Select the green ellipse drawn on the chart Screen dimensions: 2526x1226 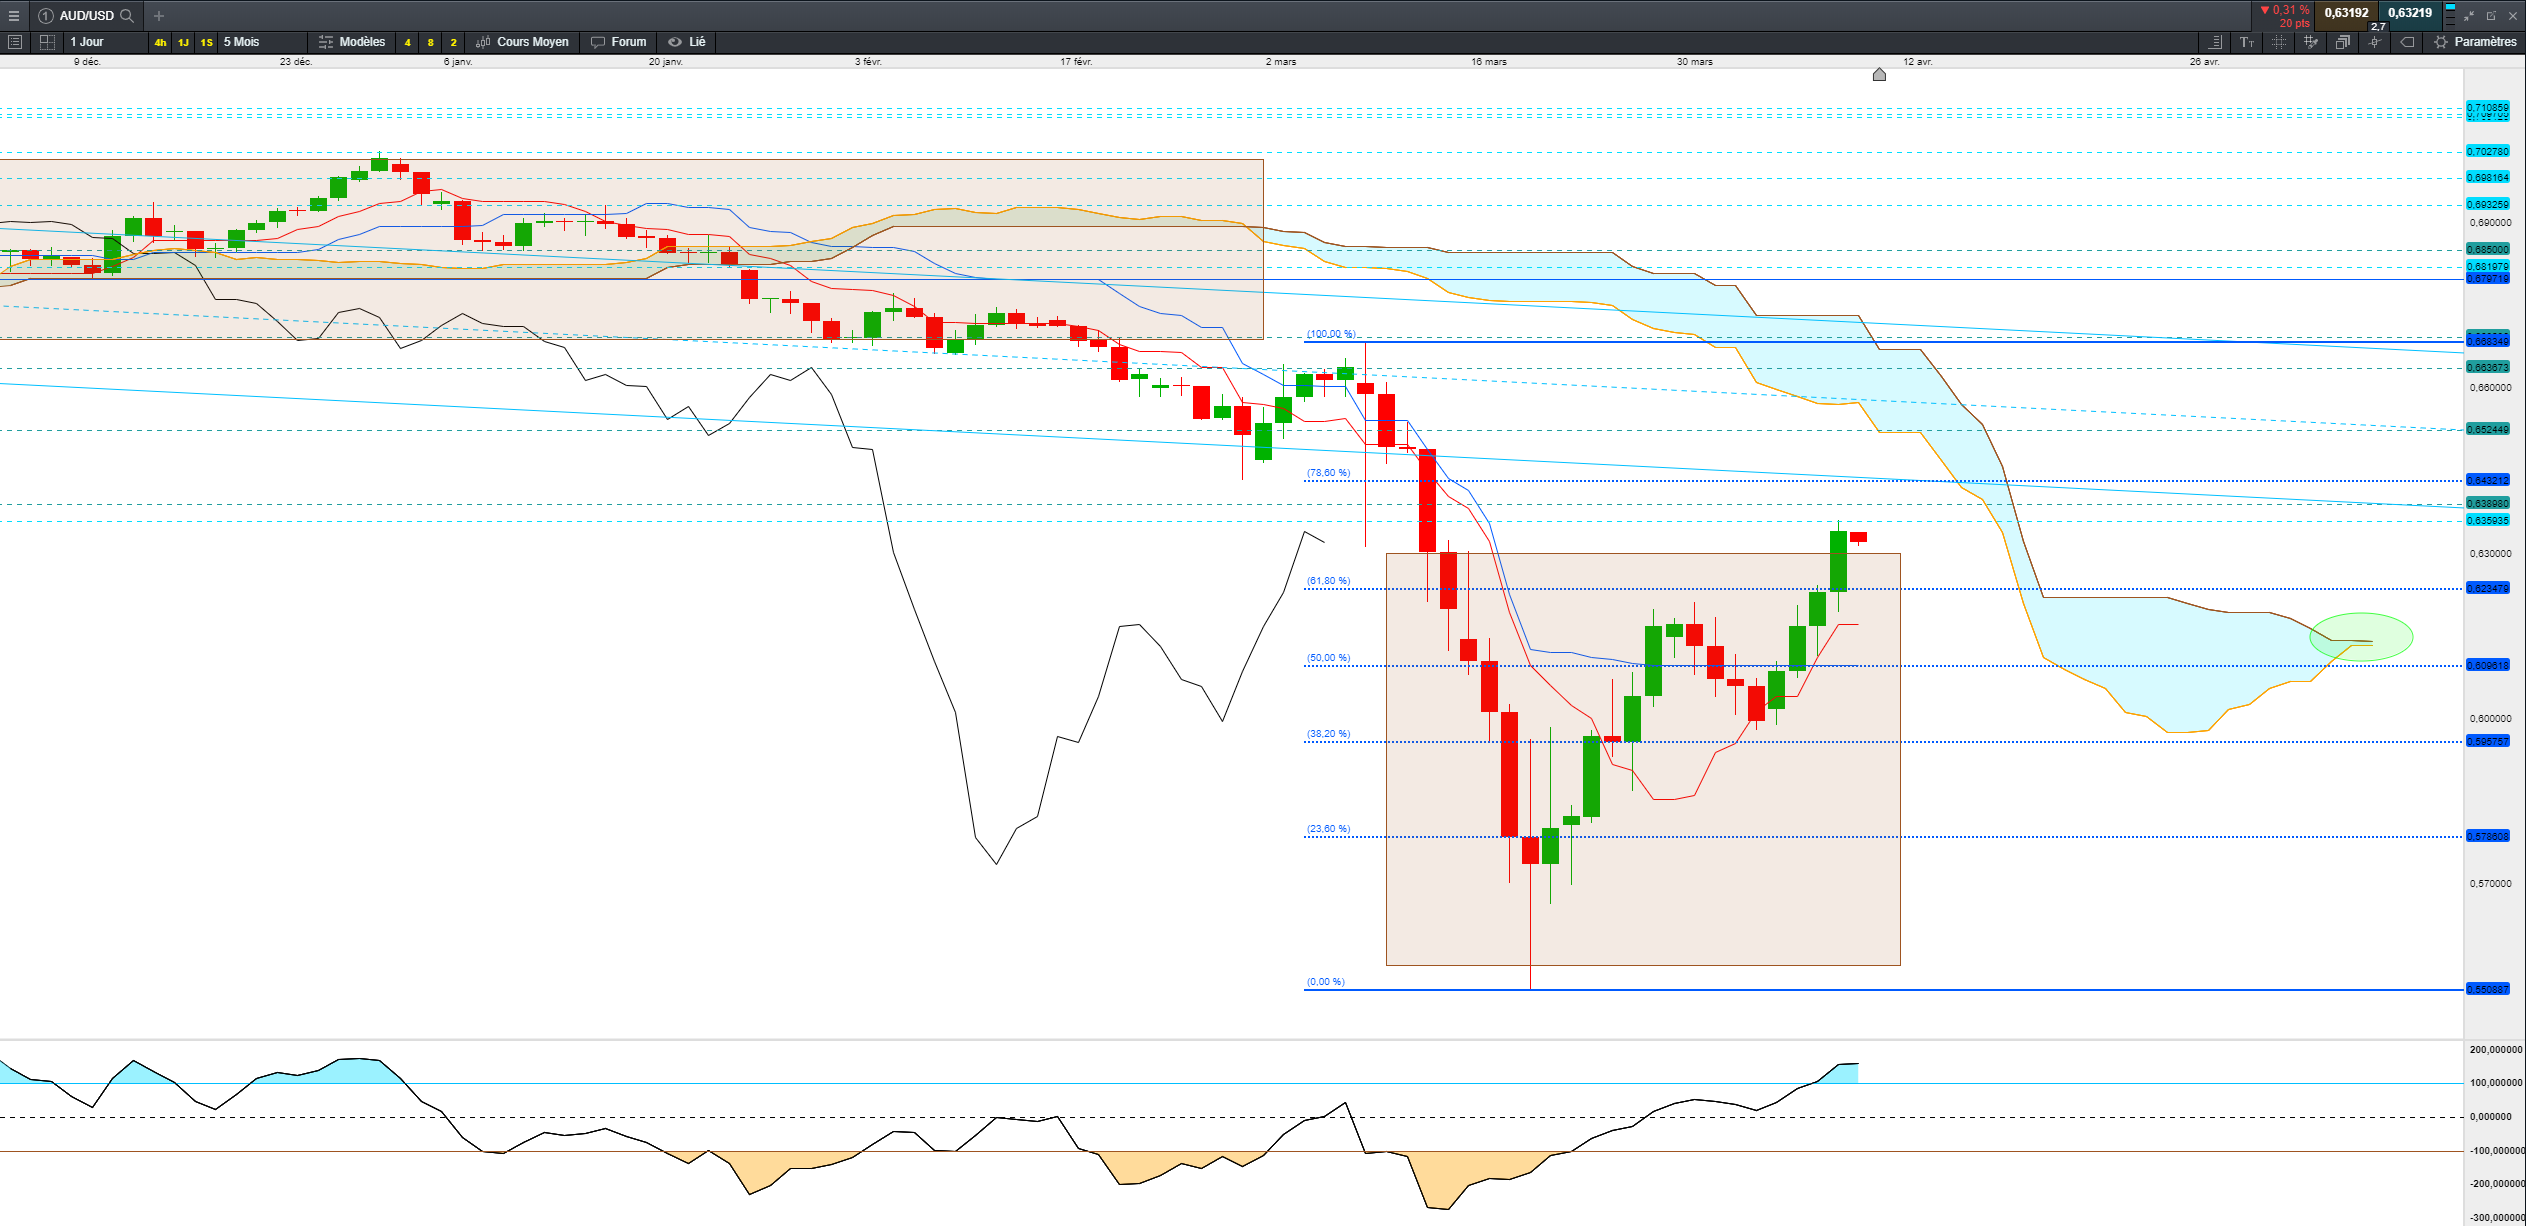[2361, 637]
